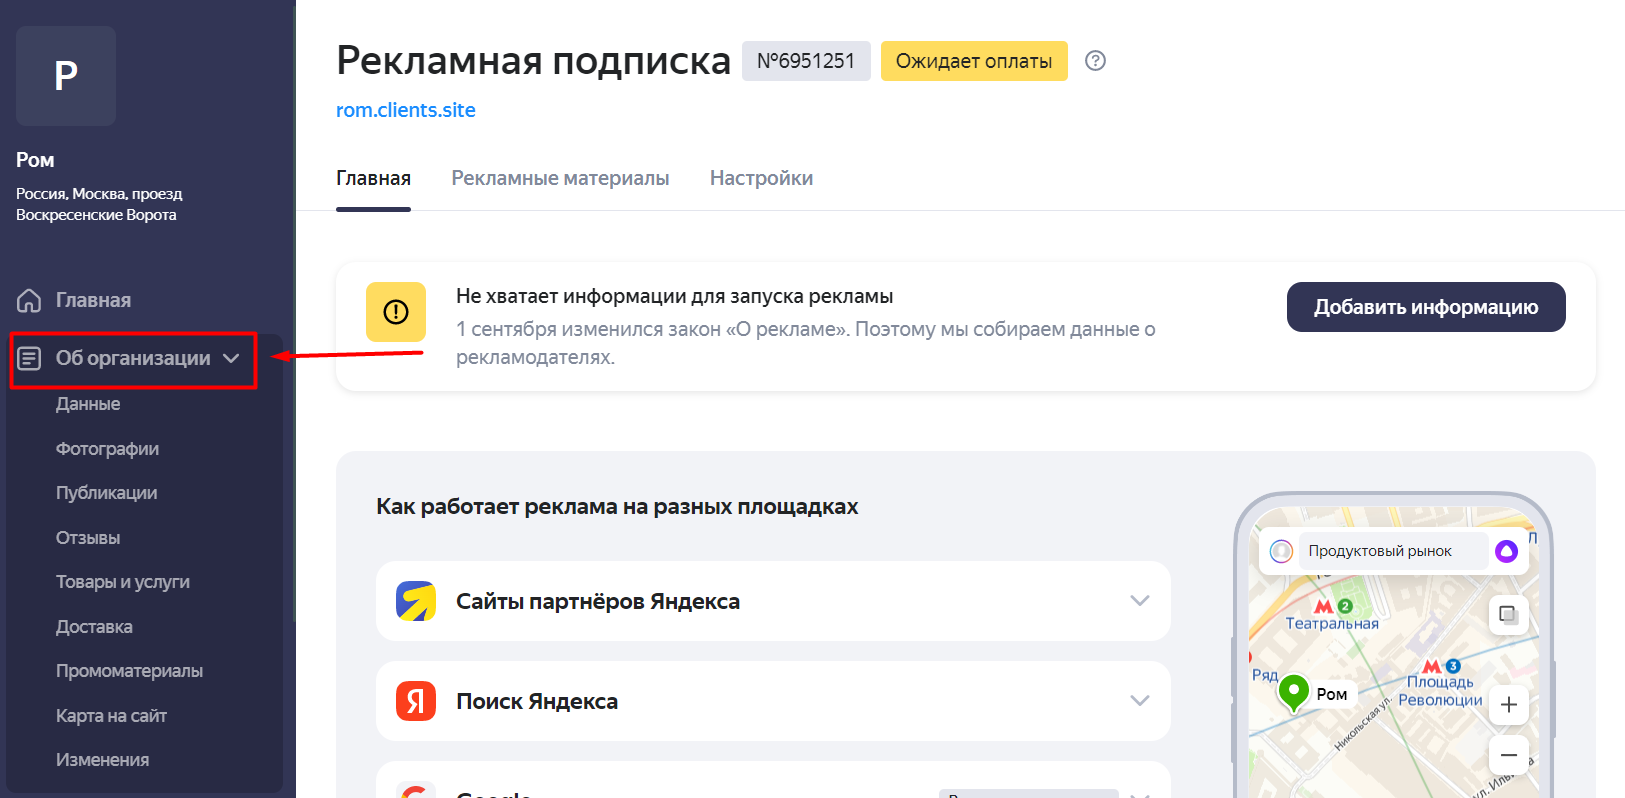Zoom out the map with minus button
The image size is (1625, 798).
pos(1508,755)
